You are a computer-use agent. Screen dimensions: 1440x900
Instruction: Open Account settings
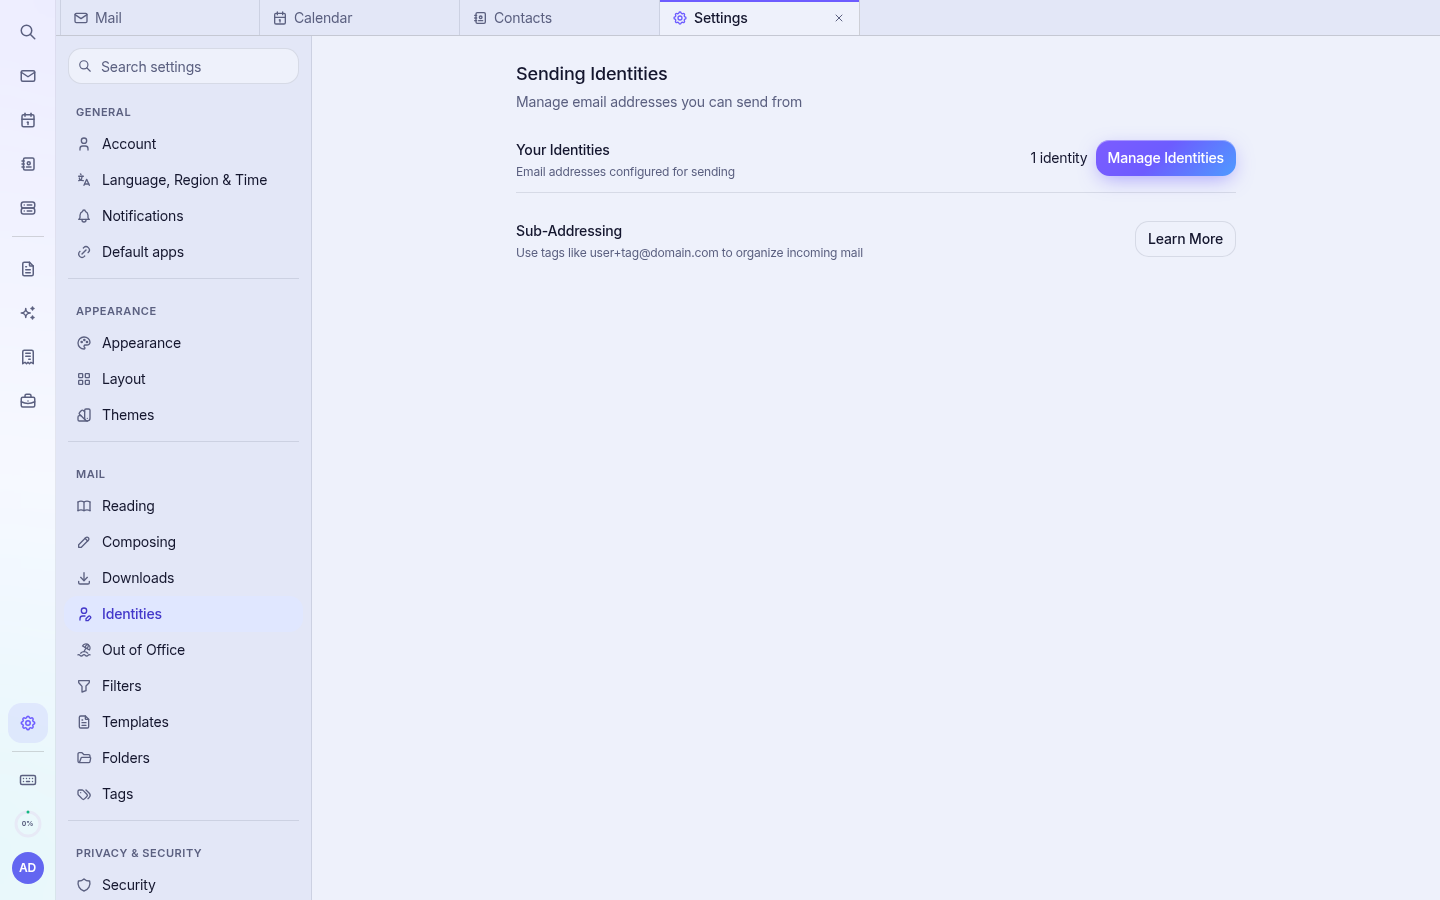pos(184,144)
